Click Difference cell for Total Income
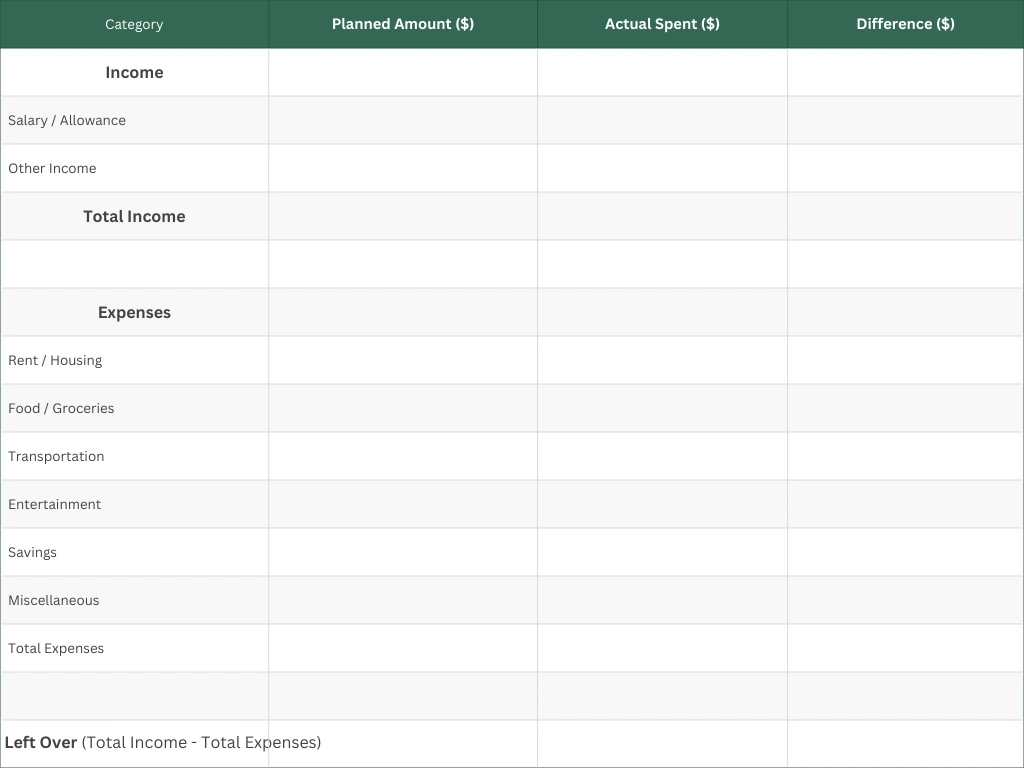The image size is (1024, 768). 905,216
